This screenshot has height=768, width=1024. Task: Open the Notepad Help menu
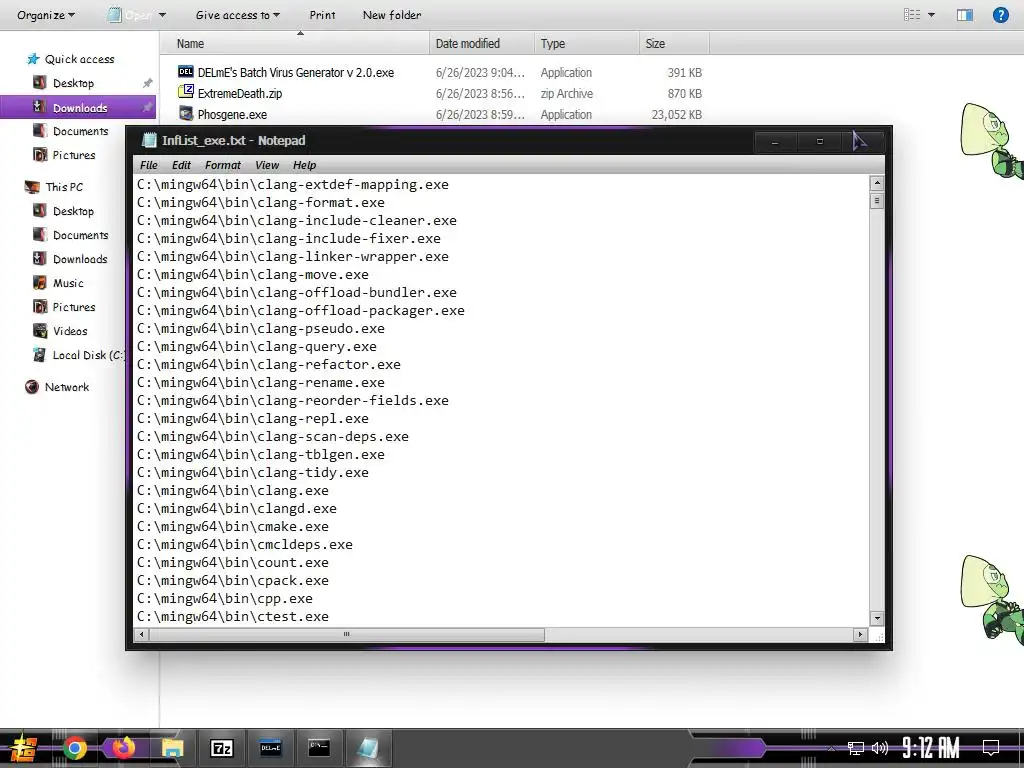point(304,165)
